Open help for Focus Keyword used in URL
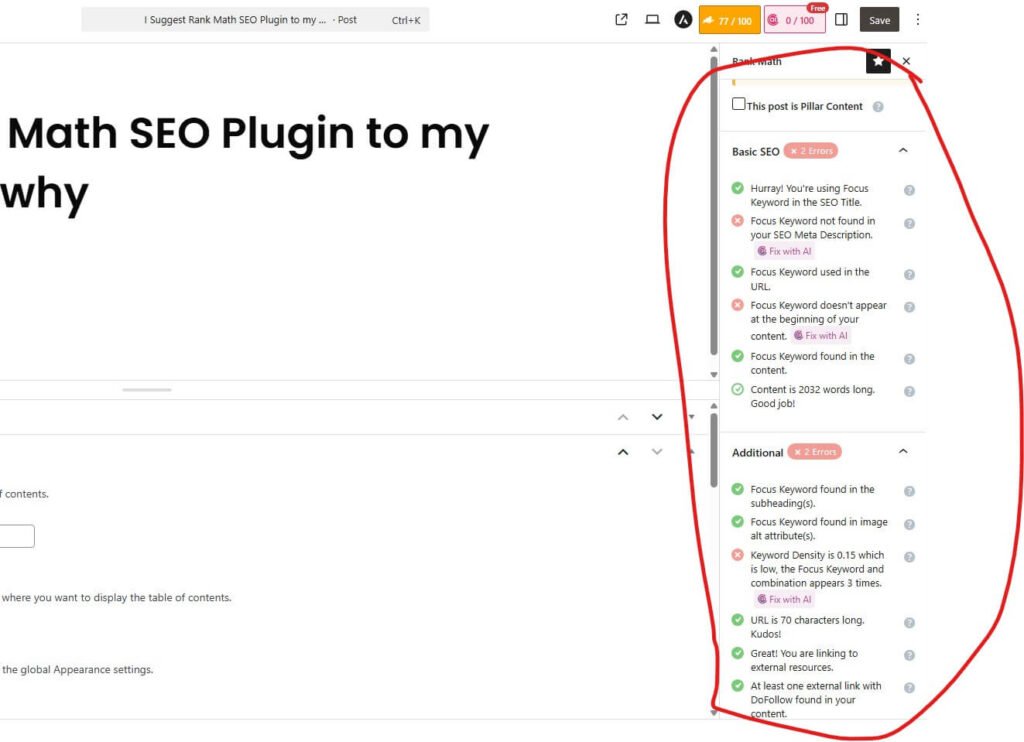The height and width of the screenshot is (742, 1024). point(909,274)
